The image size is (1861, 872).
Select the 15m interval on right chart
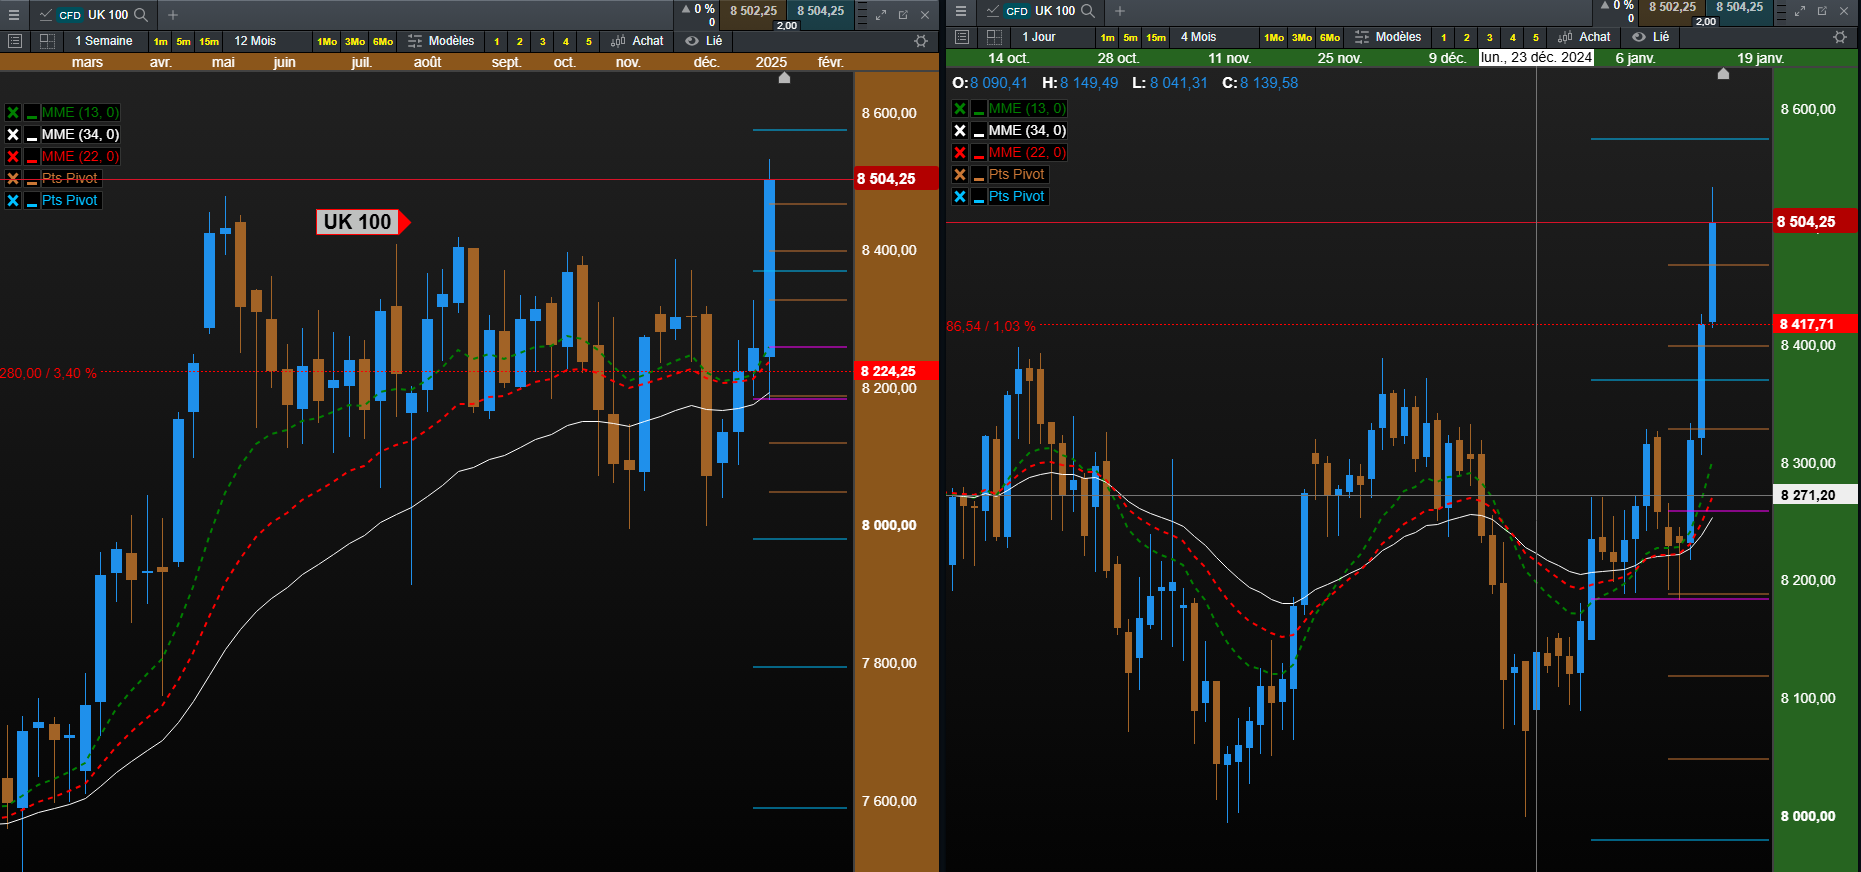[x=1156, y=38]
